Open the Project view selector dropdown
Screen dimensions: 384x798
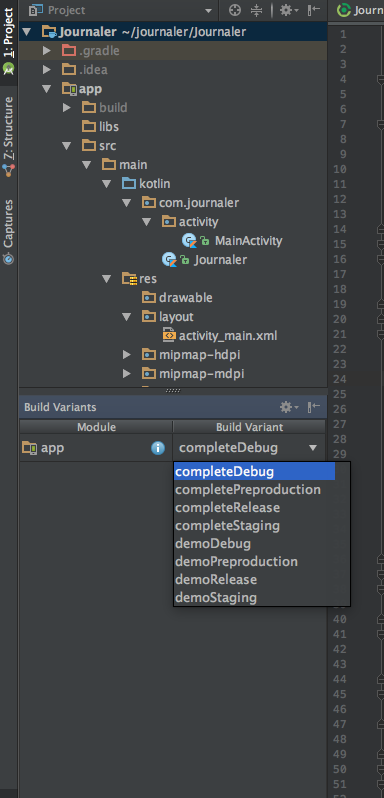(121, 10)
